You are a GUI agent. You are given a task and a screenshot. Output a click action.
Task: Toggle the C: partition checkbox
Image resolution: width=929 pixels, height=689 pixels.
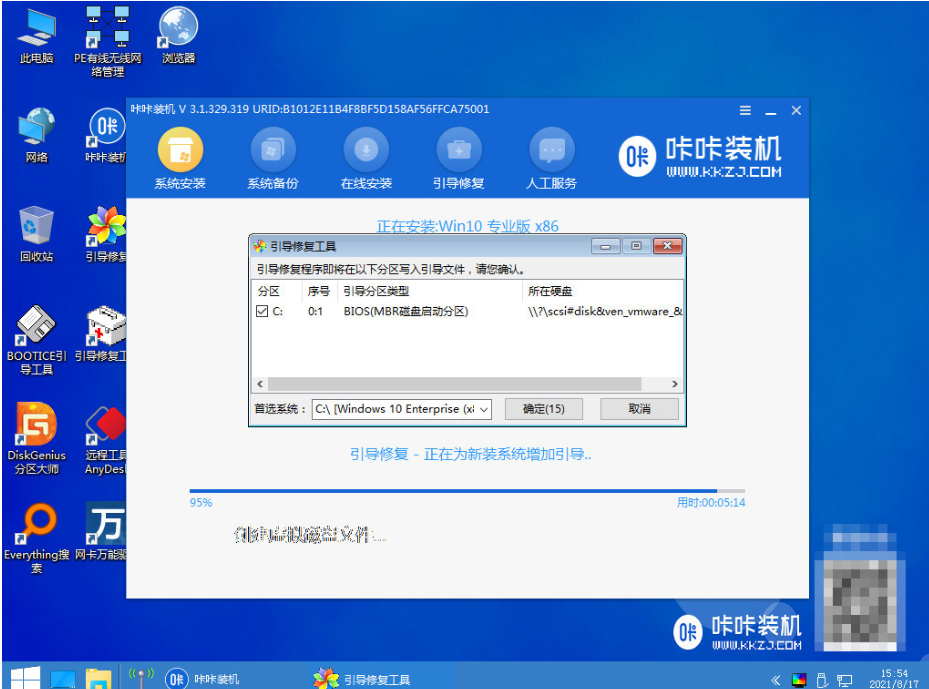[262, 311]
